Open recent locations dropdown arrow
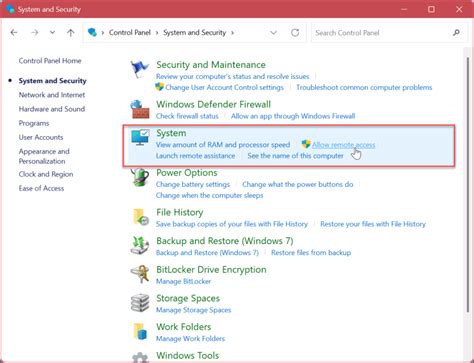 click(x=52, y=33)
